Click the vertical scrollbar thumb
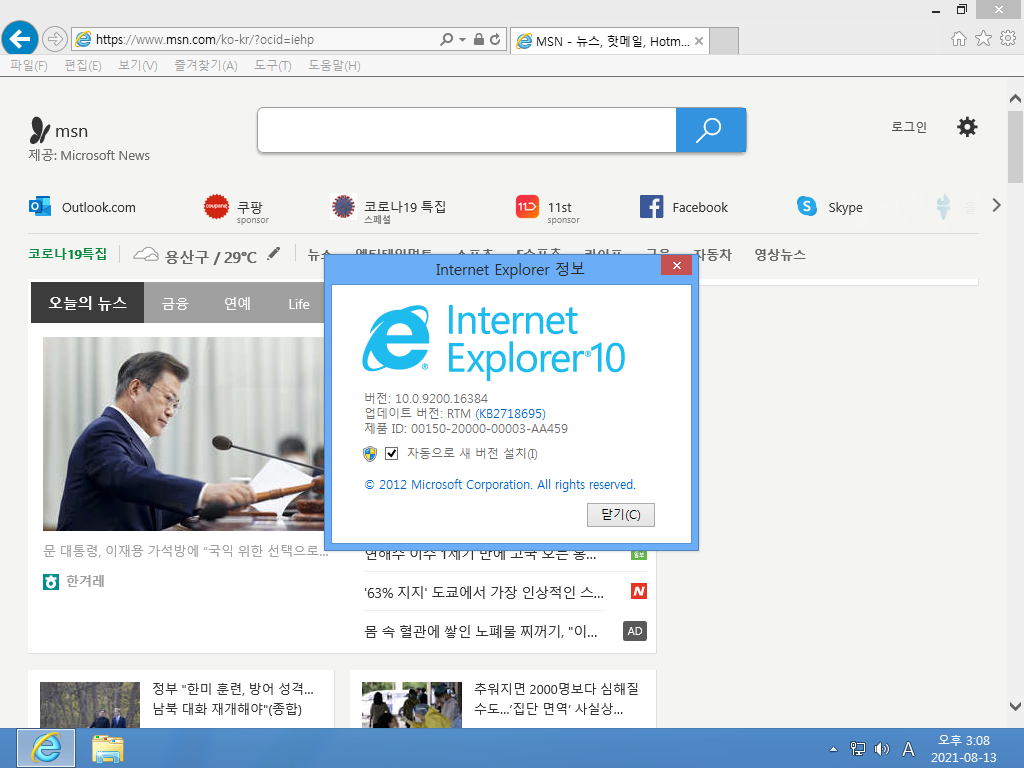Viewport: 1024px width, 768px height. point(1015,147)
